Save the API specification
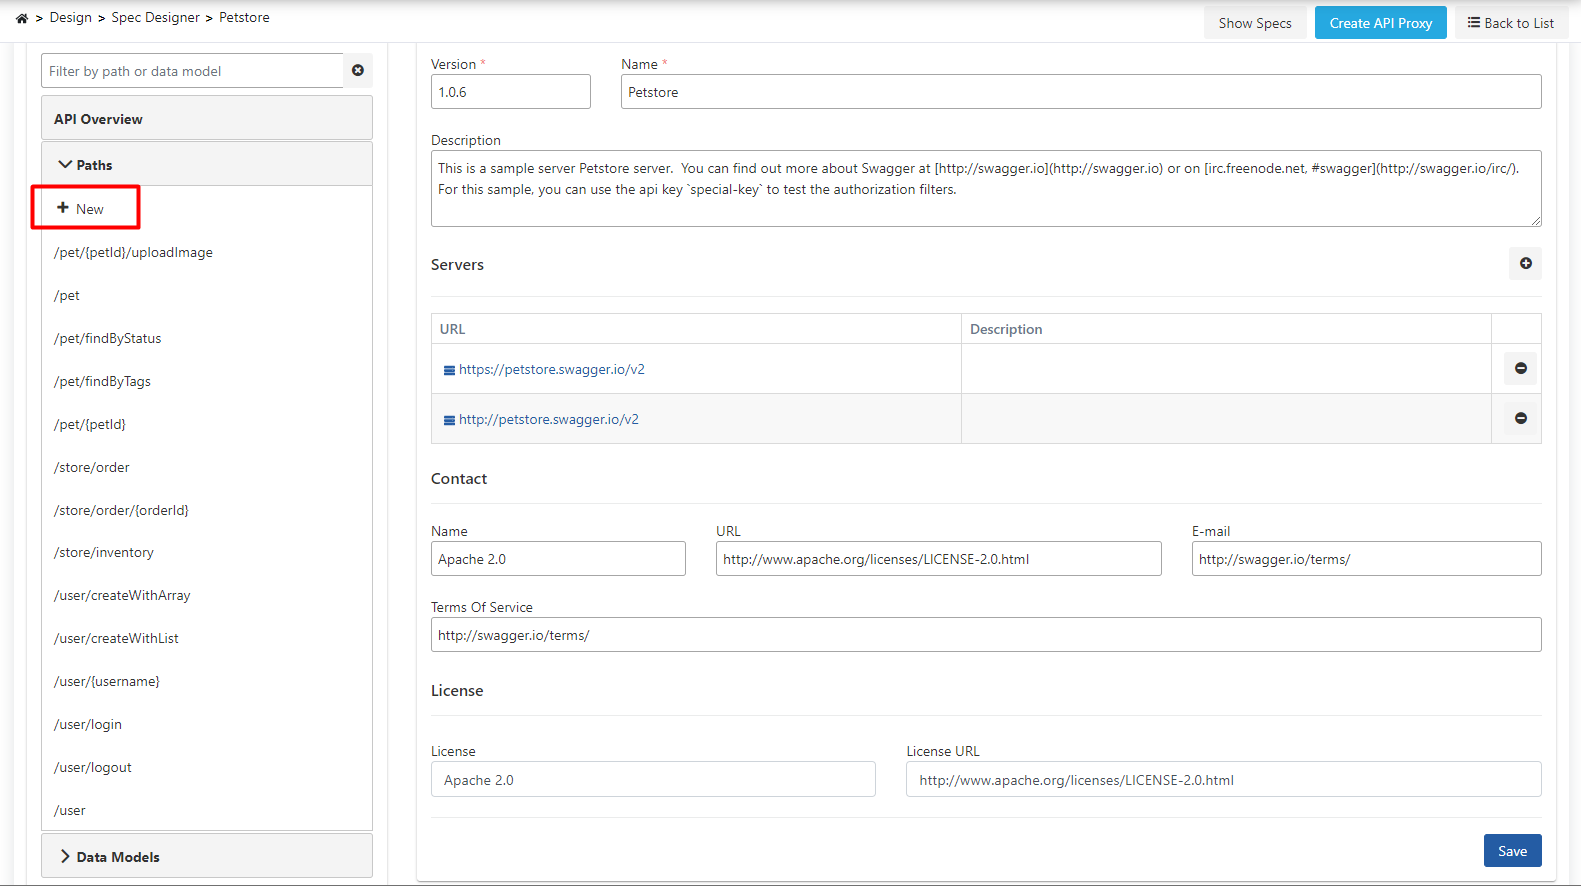Image resolution: width=1581 pixels, height=886 pixels. point(1512,851)
